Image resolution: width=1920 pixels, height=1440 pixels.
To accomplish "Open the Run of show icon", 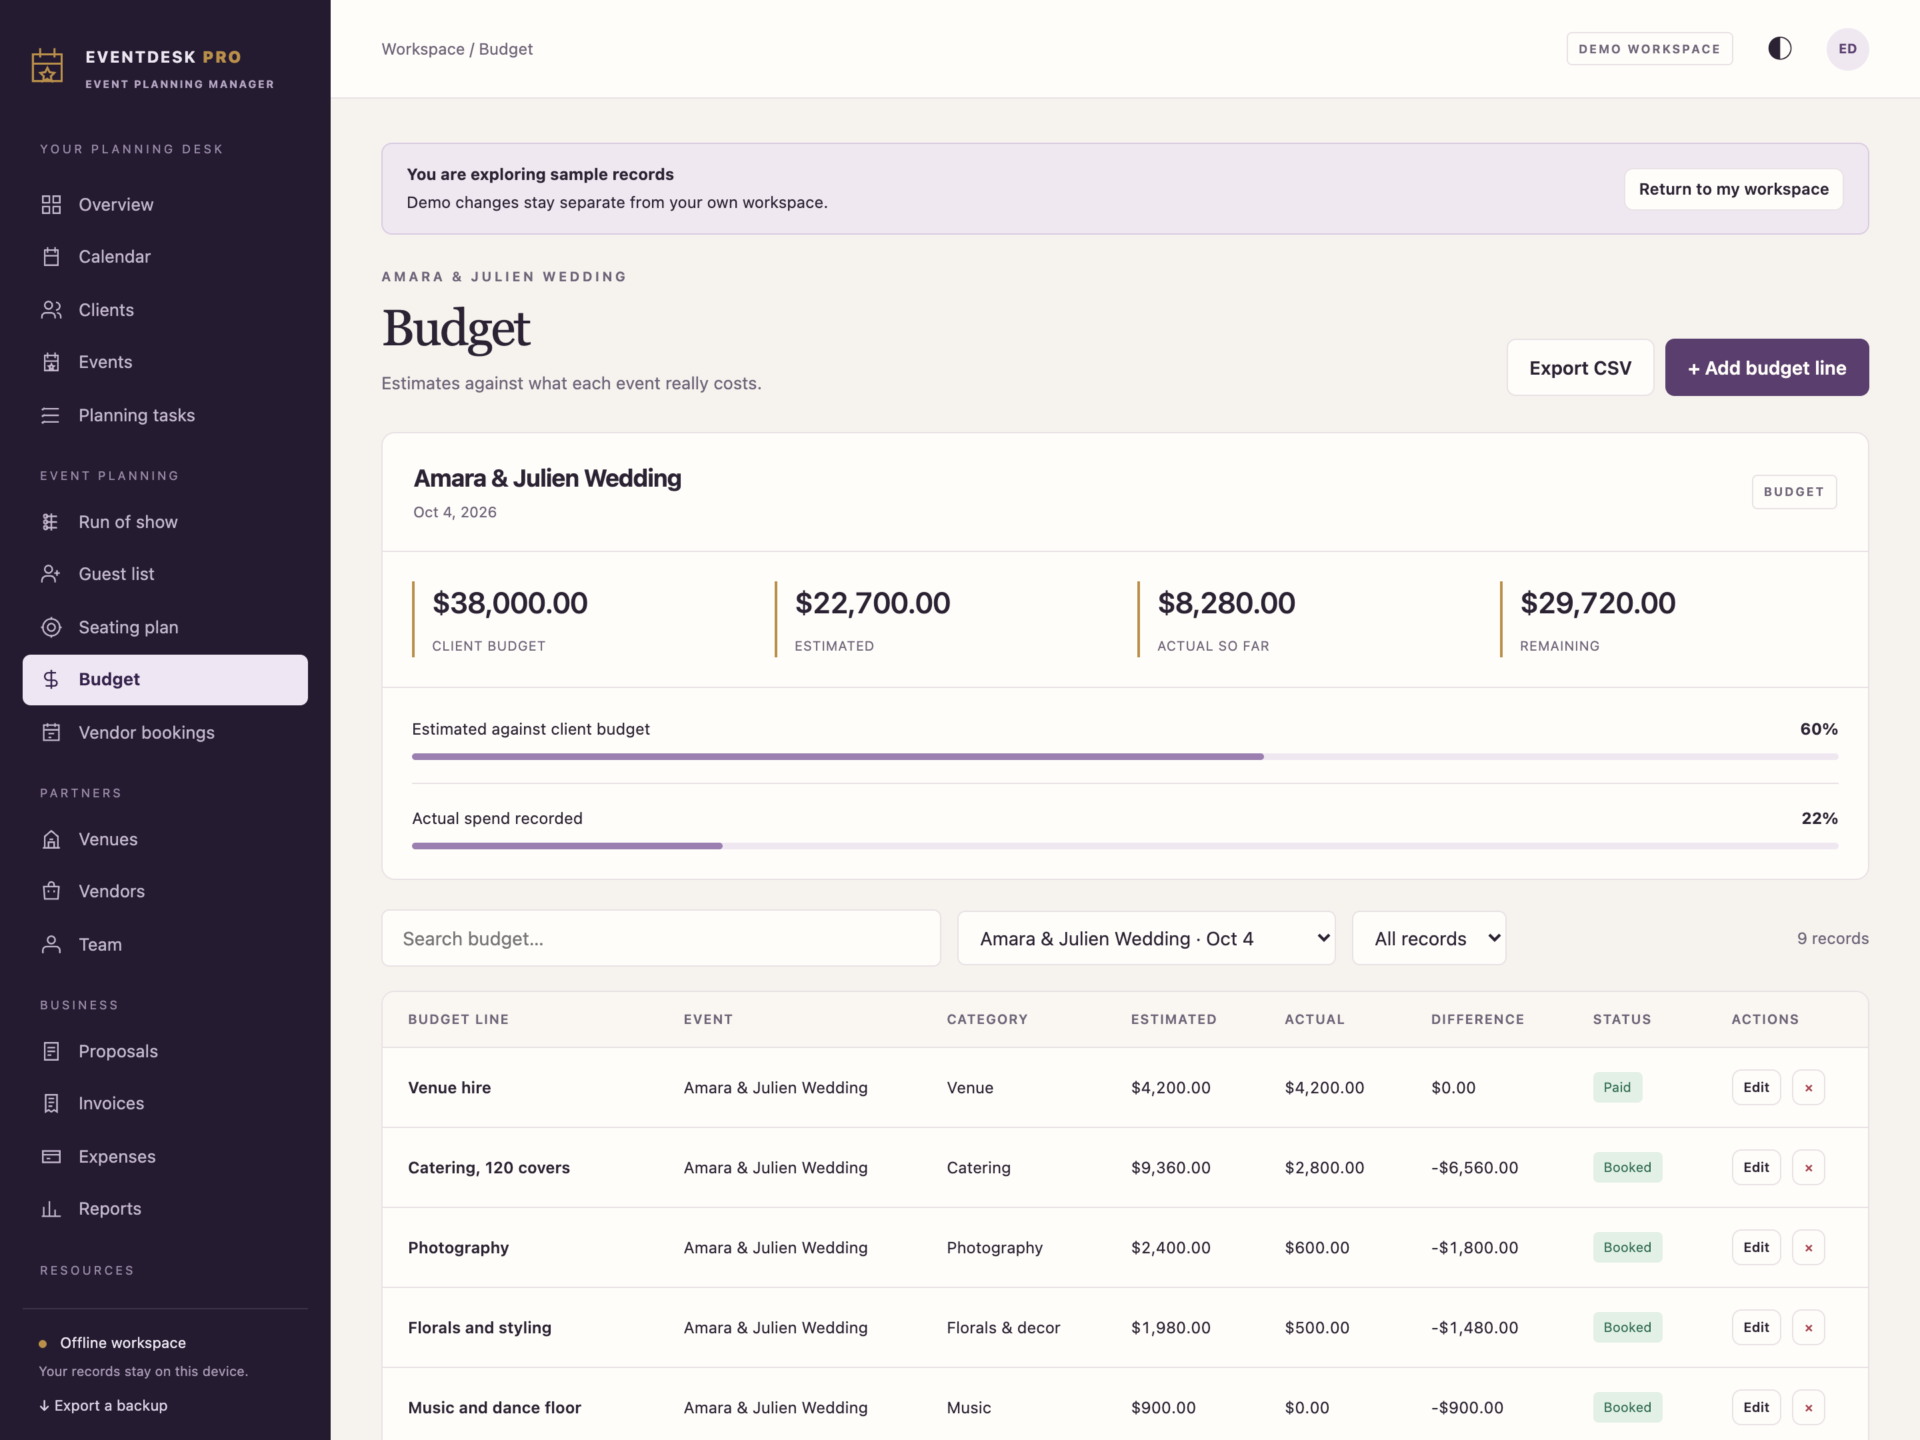I will pos(51,522).
